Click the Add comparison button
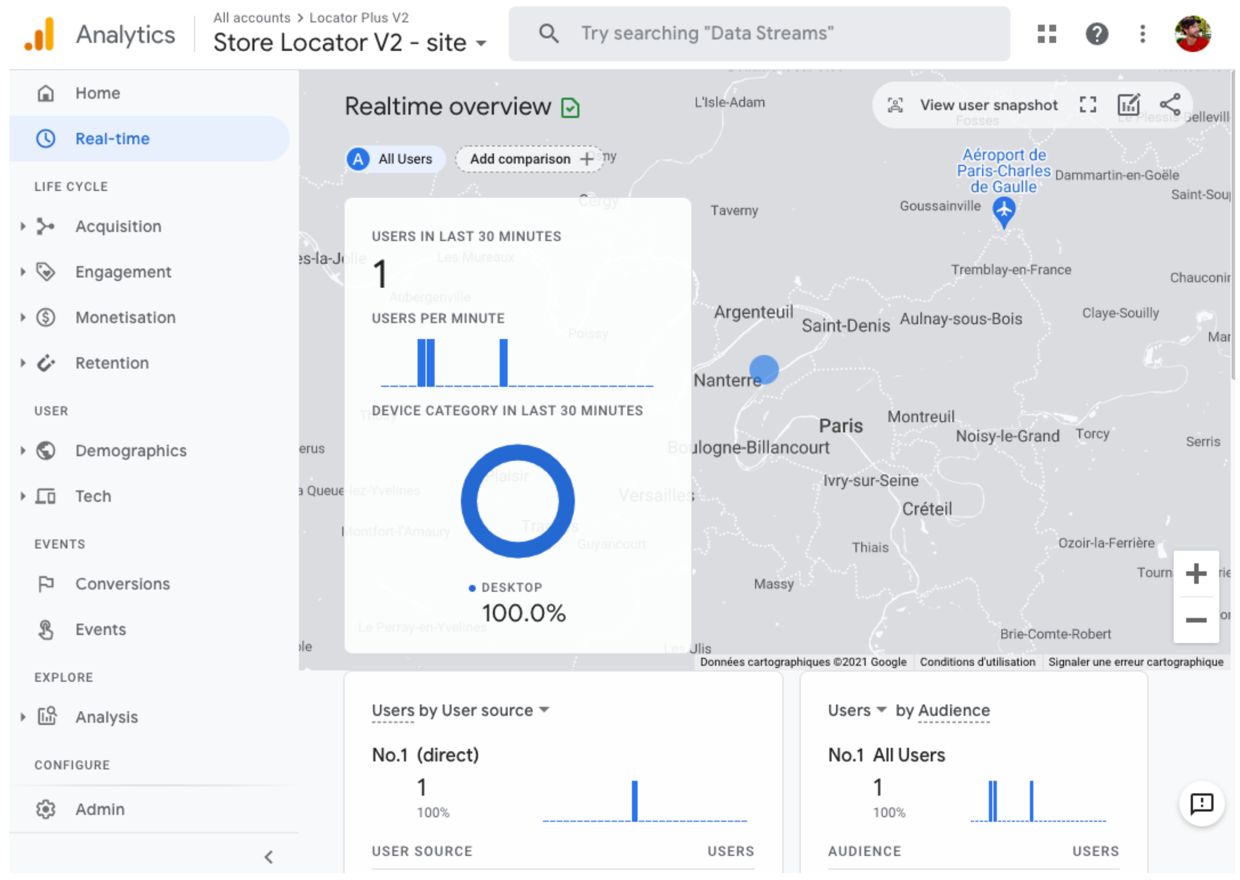 click(530, 159)
